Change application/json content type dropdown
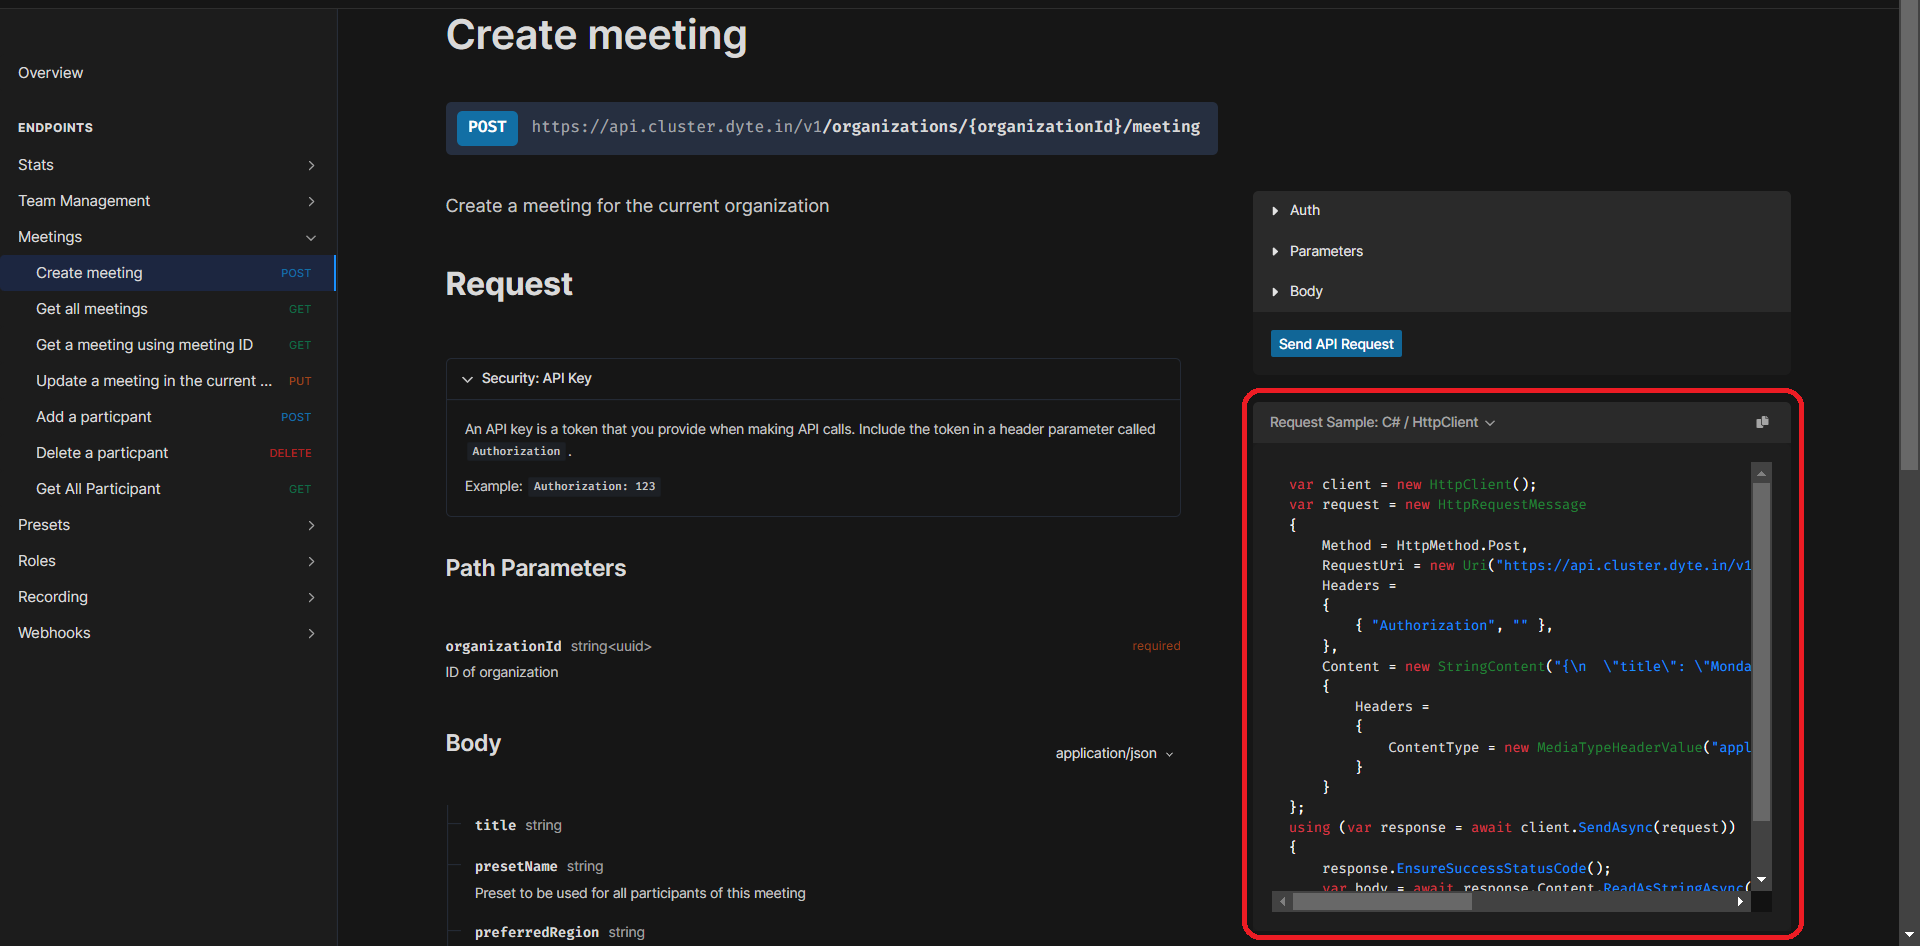 click(1114, 753)
